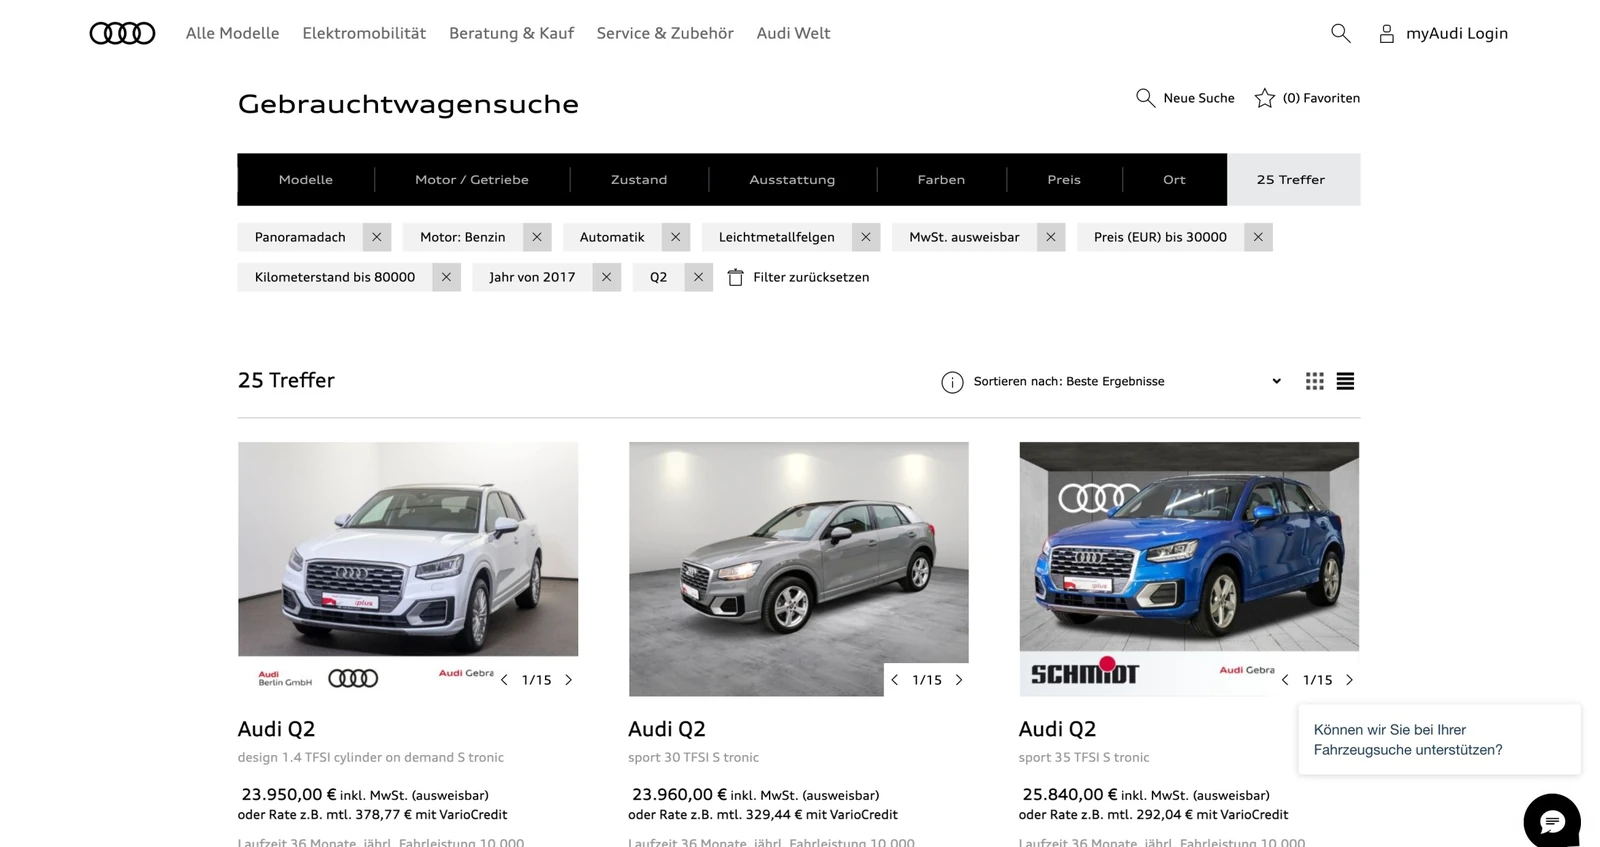Image resolution: width=1600 pixels, height=847 pixels.
Task: Open the Elektromobilität menu
Action: pos(364,33)
